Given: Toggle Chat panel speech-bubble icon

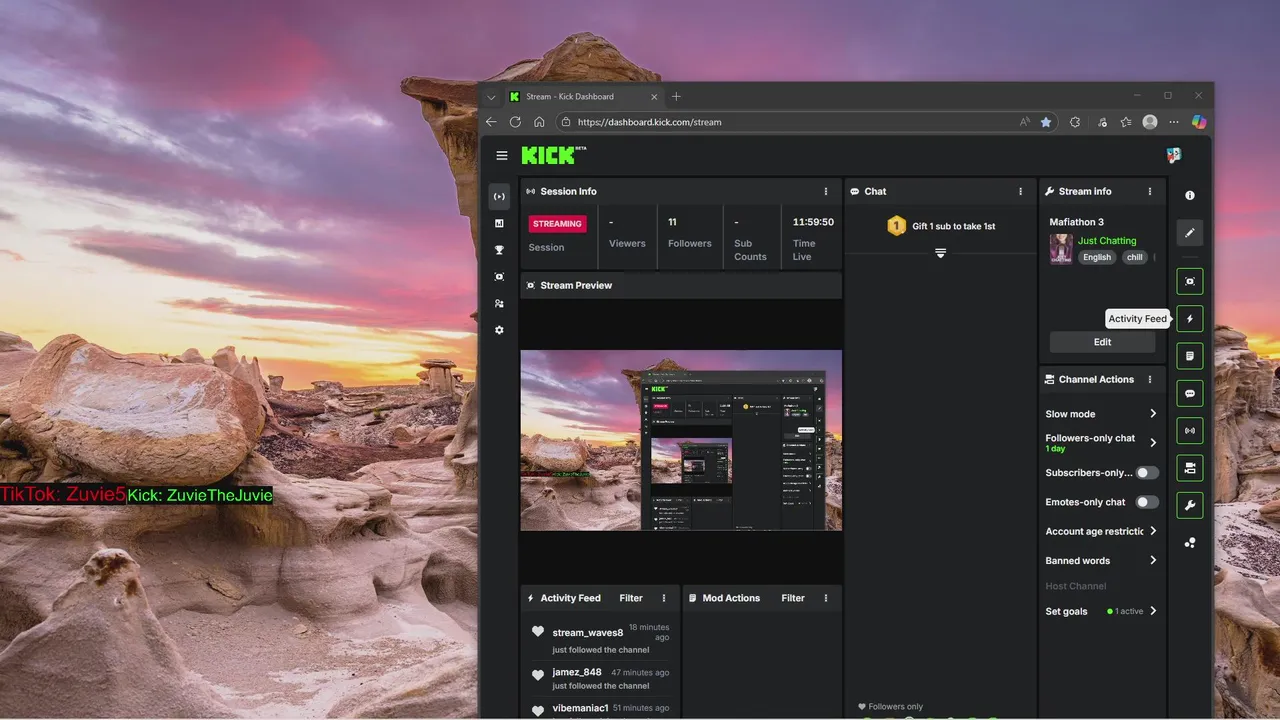Looking at the screenshot, I should (1190, 394).
